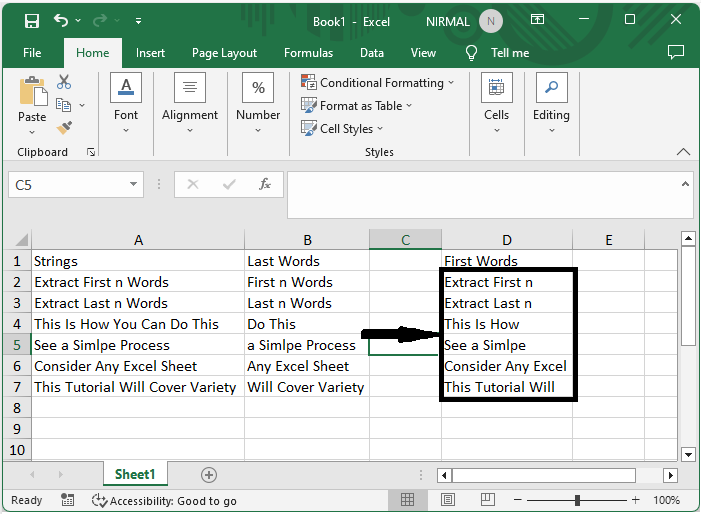The height and width of the screenshot is (514, 701).
Task: Click the Tell me lightbulb icon
Action: pyautogui.click(x=472, y=53)
